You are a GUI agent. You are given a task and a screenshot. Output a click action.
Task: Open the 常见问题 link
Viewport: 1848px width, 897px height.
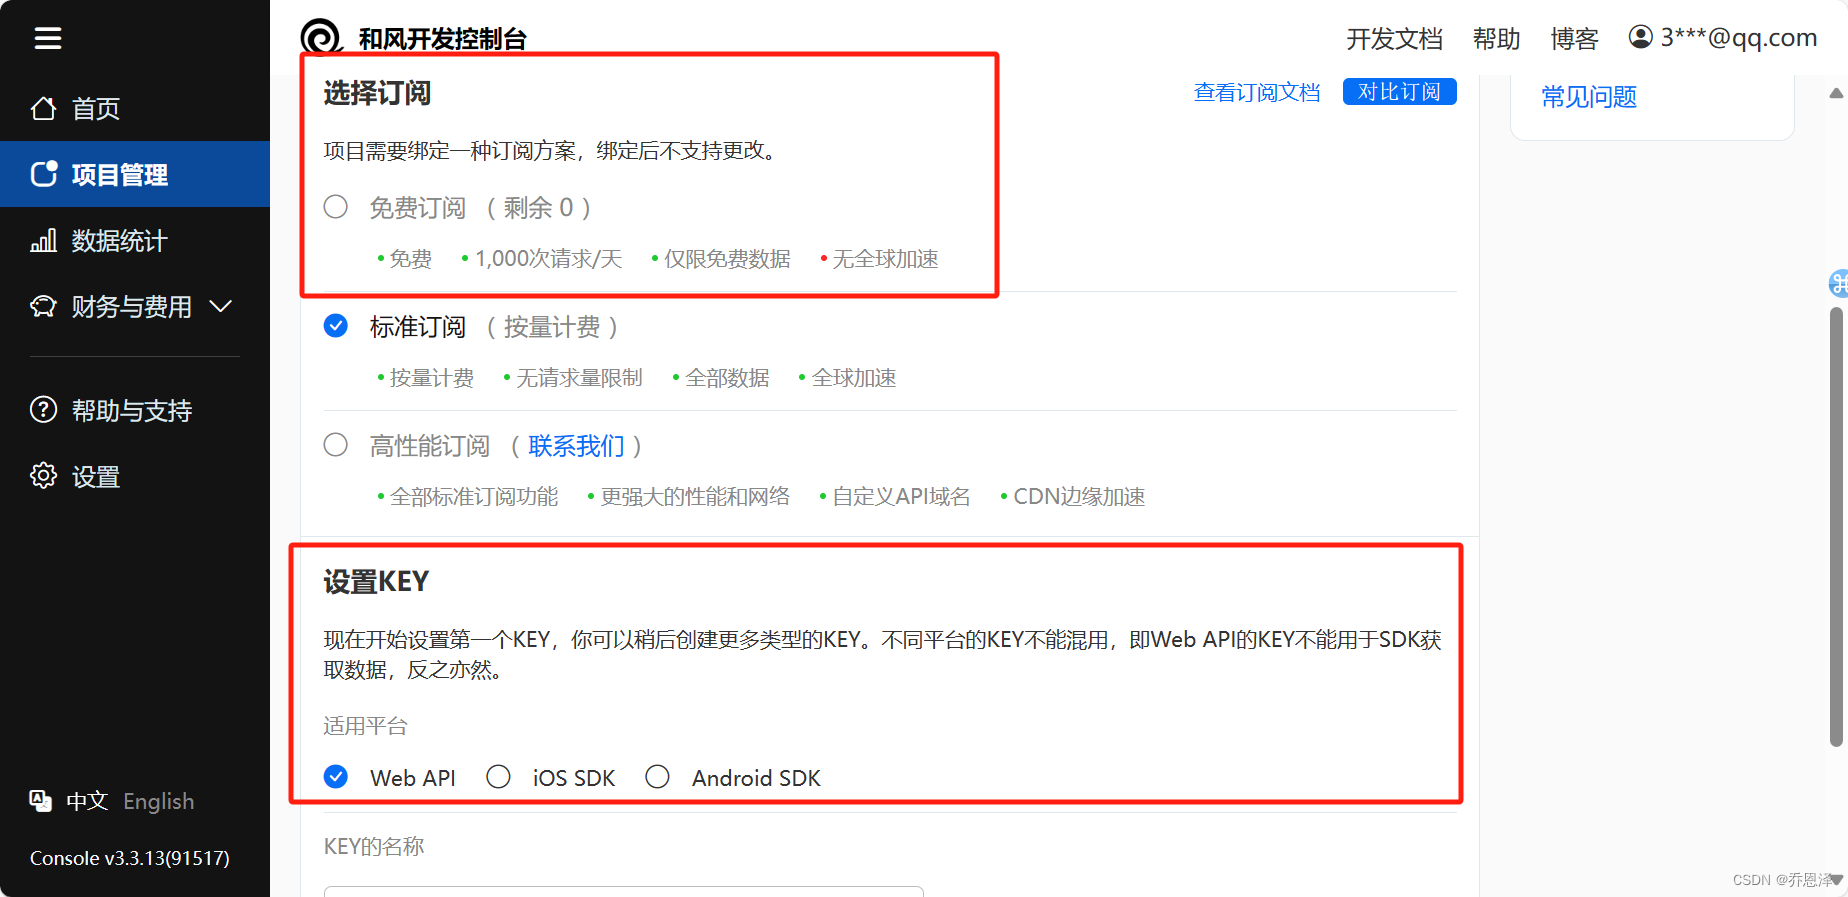(1589, 97)
